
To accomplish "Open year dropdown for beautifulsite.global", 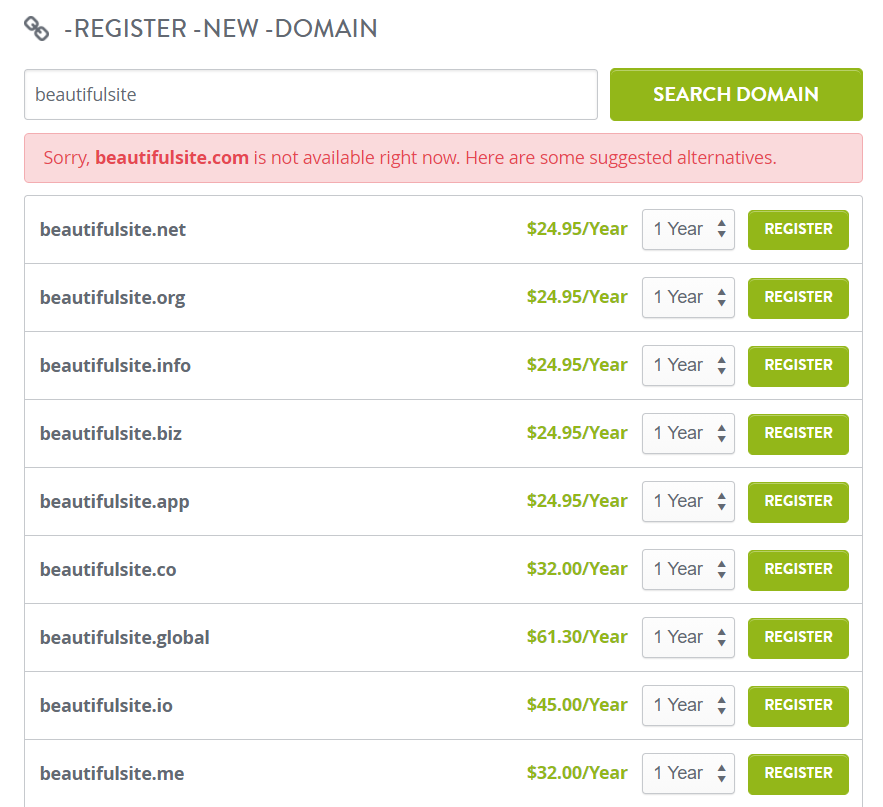I will pos(688,637).
